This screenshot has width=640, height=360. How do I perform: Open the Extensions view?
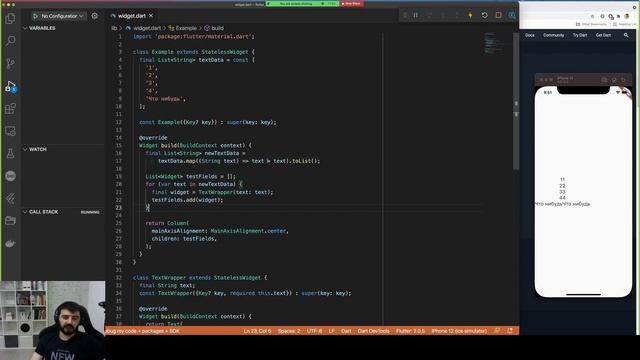(x=11, y=109)
